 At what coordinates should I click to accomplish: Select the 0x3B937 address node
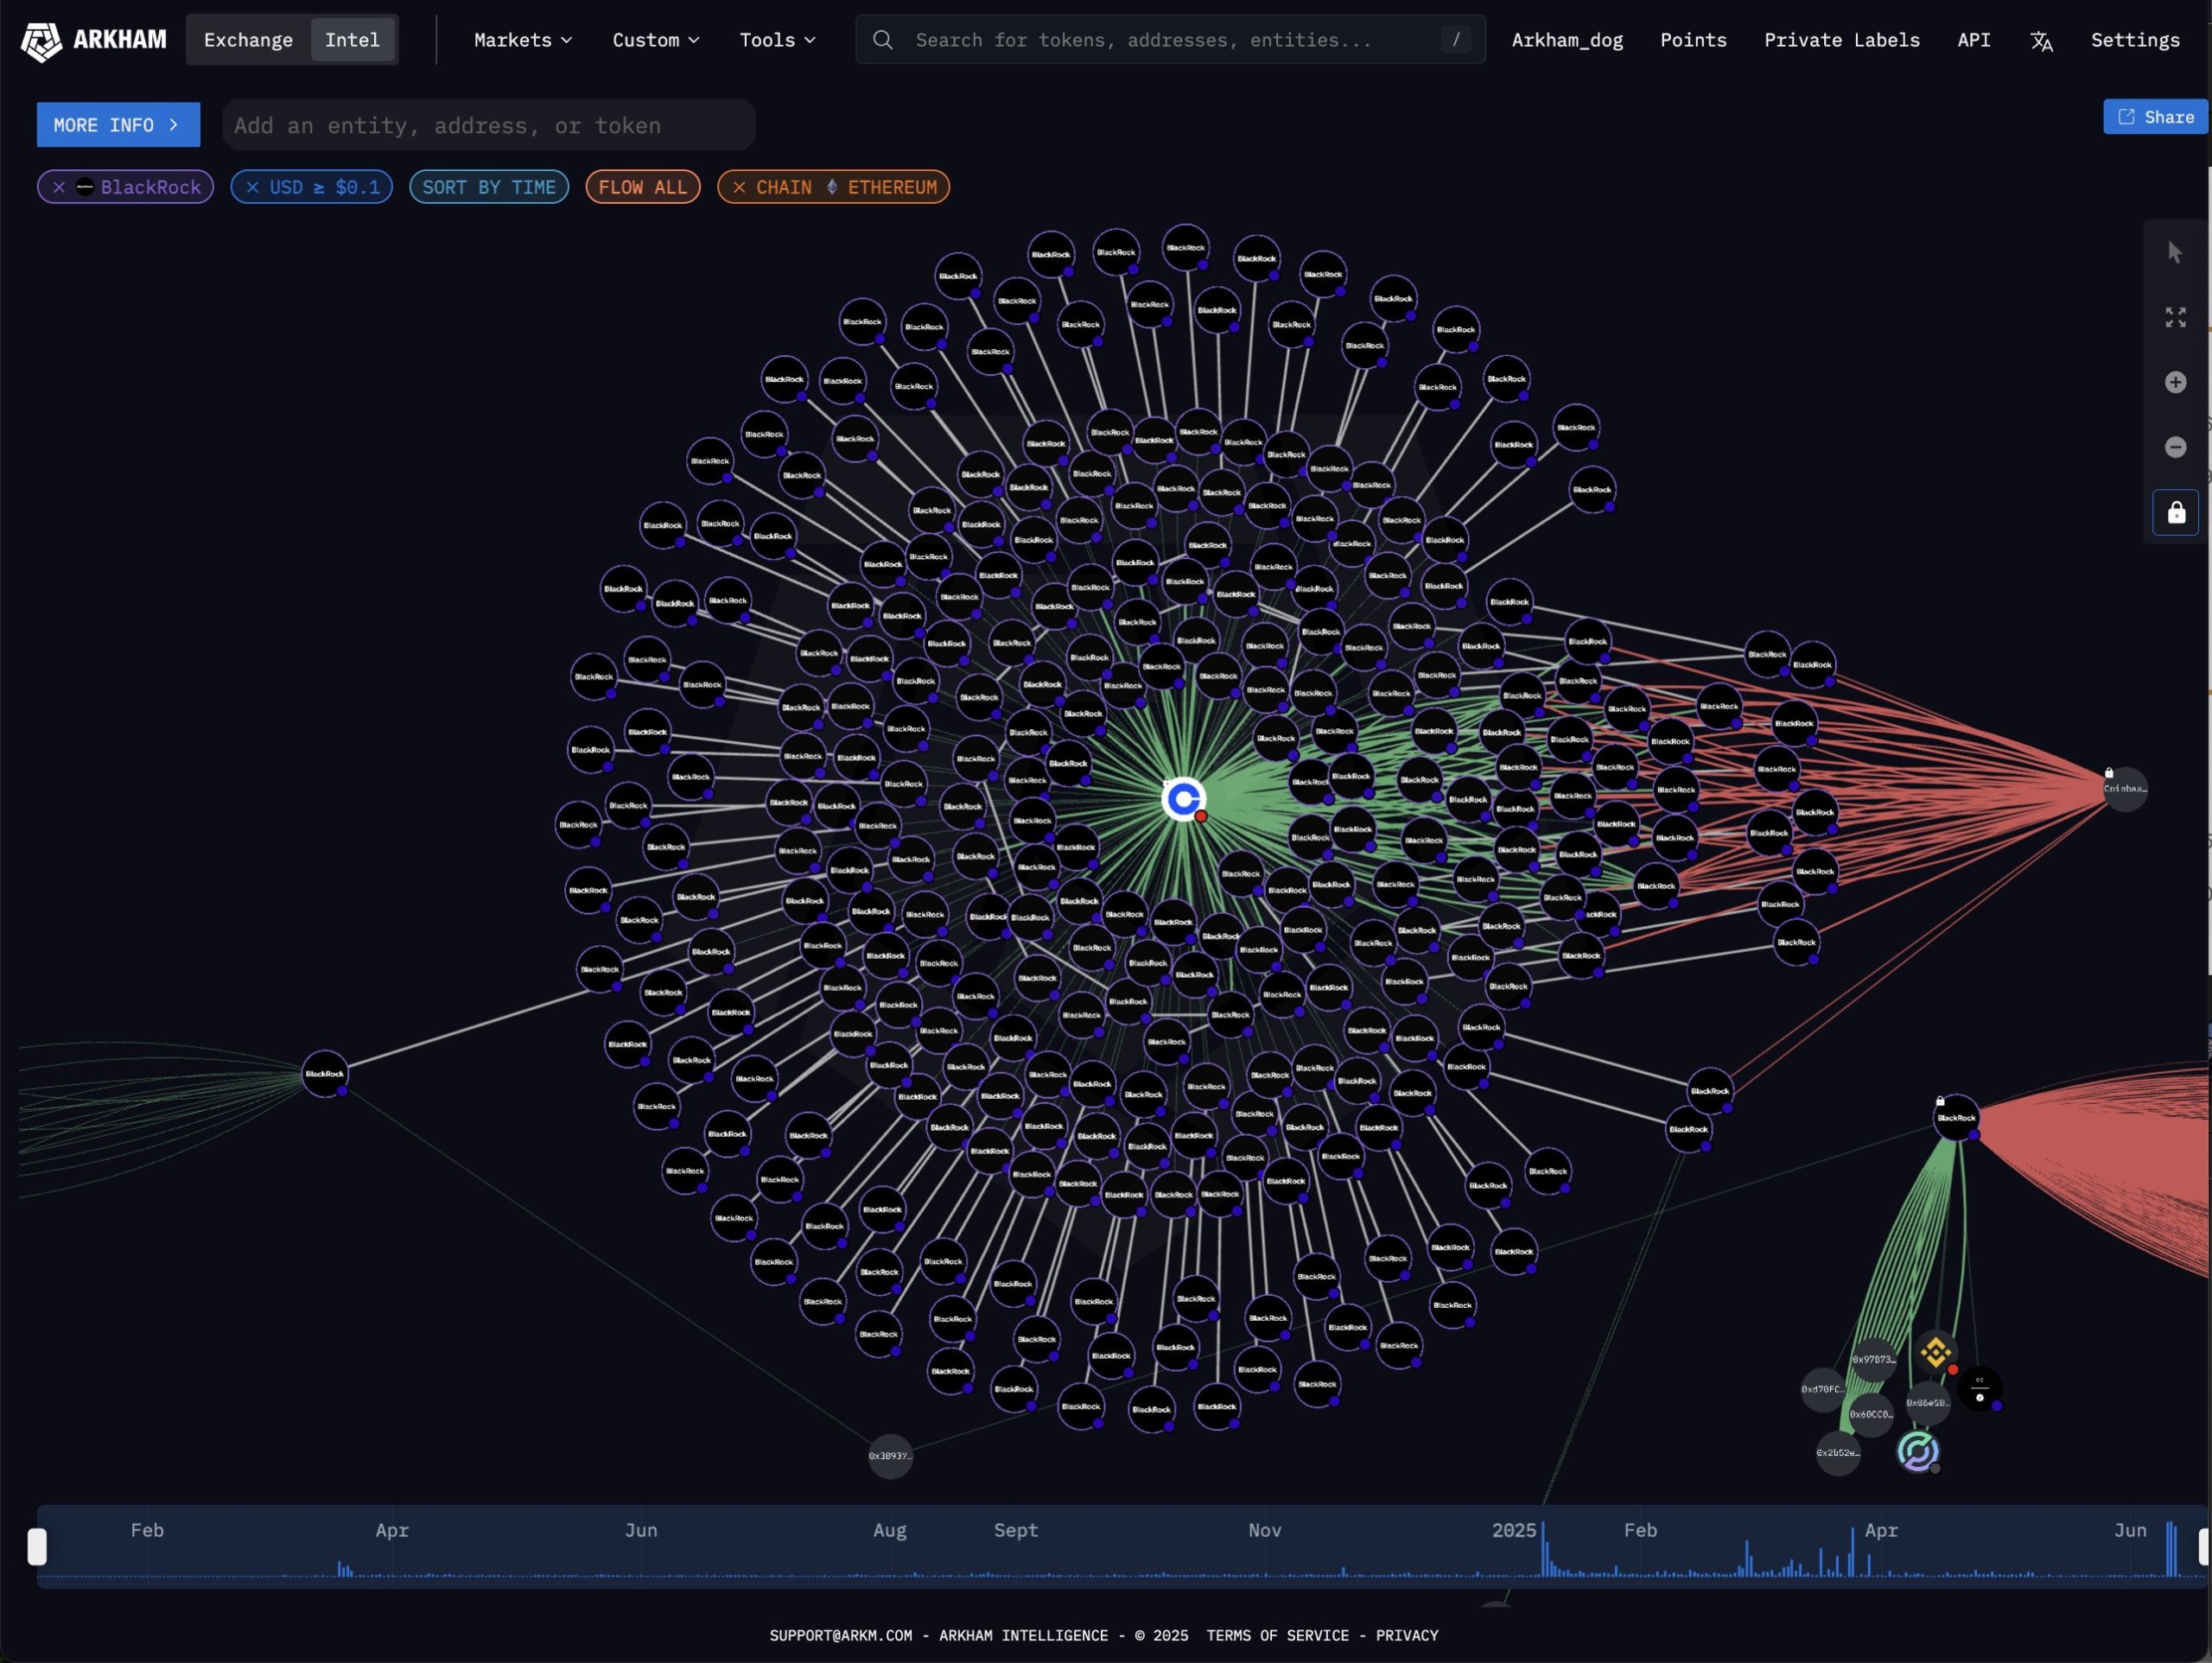pyautogui.click(x=889, y=1456)
